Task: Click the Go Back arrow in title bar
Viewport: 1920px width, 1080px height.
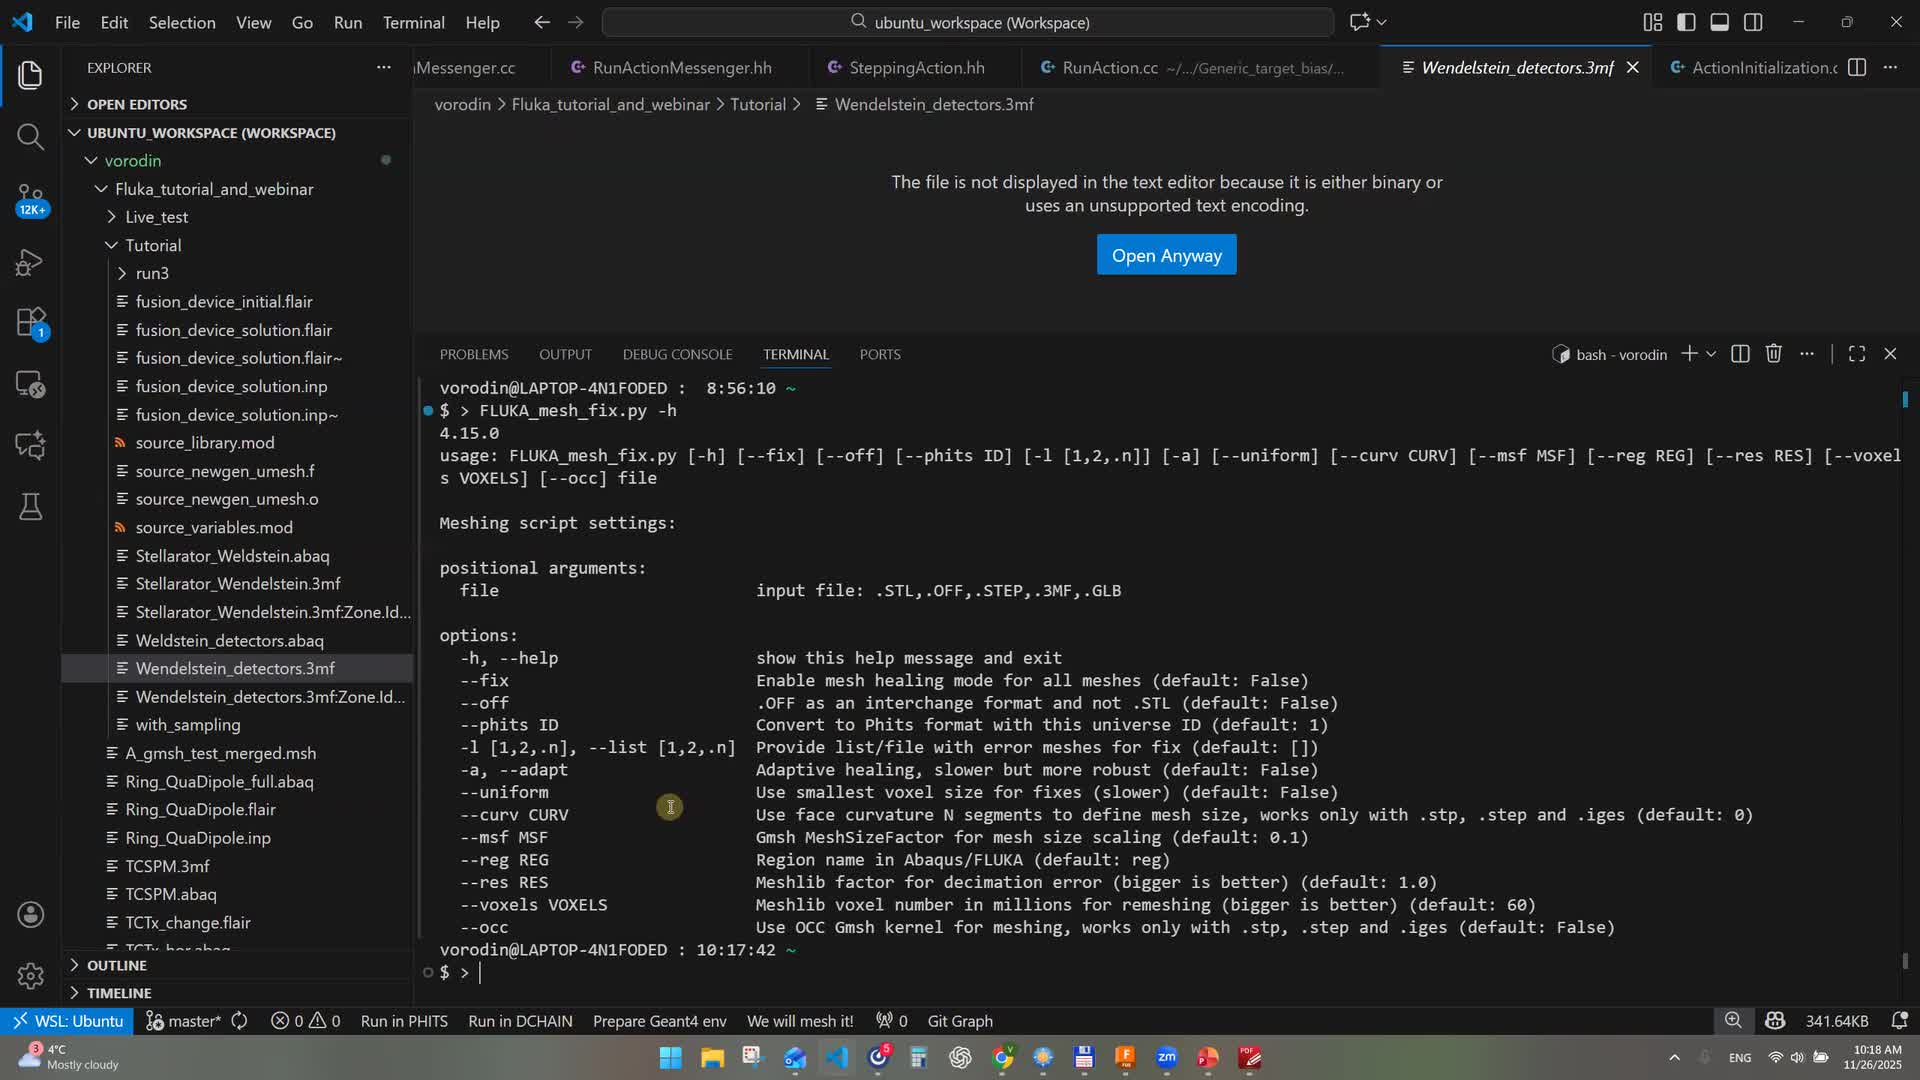Action: pyautogui.click(x=541, y=22)
